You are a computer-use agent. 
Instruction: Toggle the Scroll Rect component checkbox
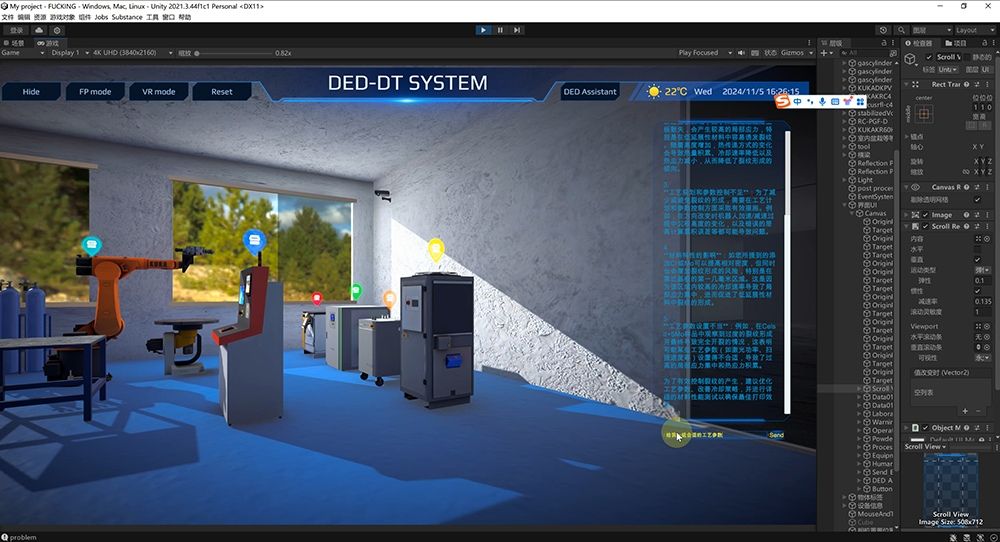(x=923, y=226)
